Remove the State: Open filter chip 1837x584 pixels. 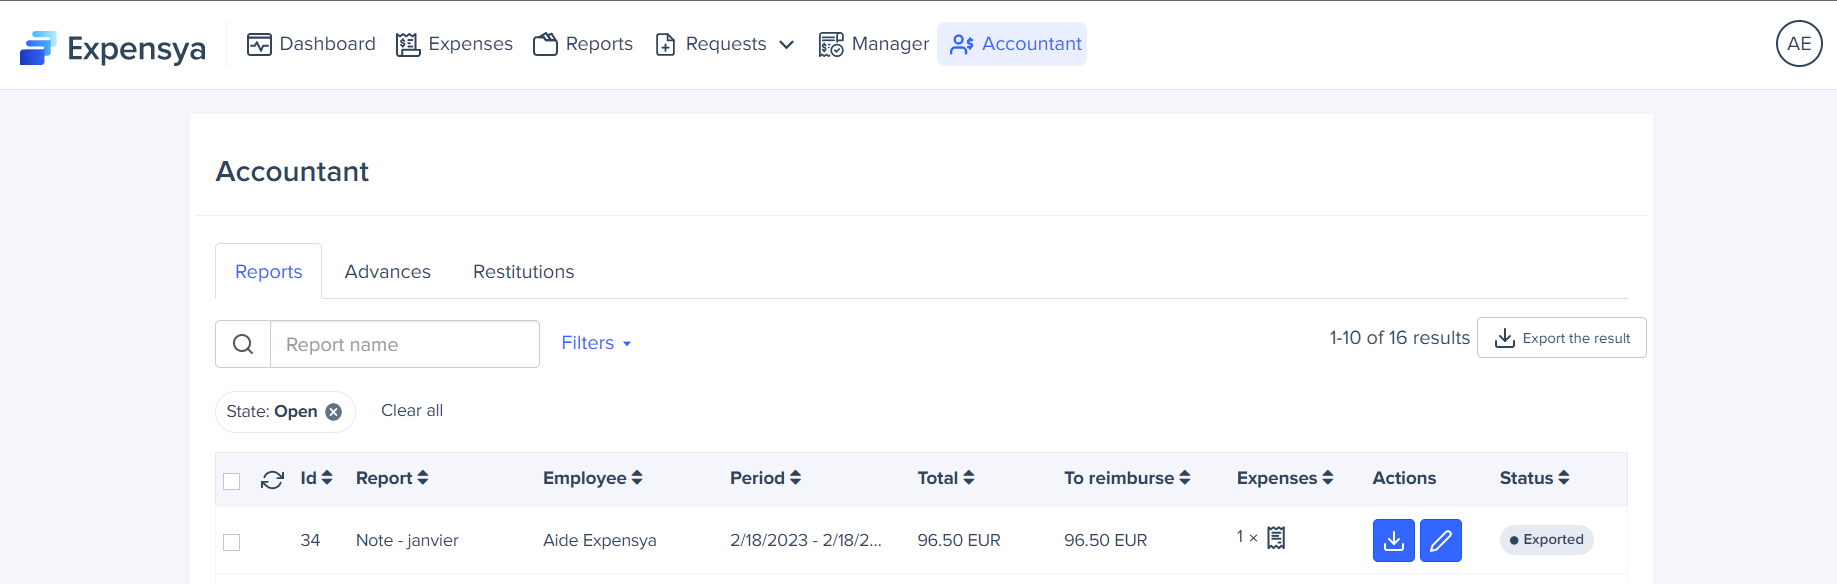(334, 412)
